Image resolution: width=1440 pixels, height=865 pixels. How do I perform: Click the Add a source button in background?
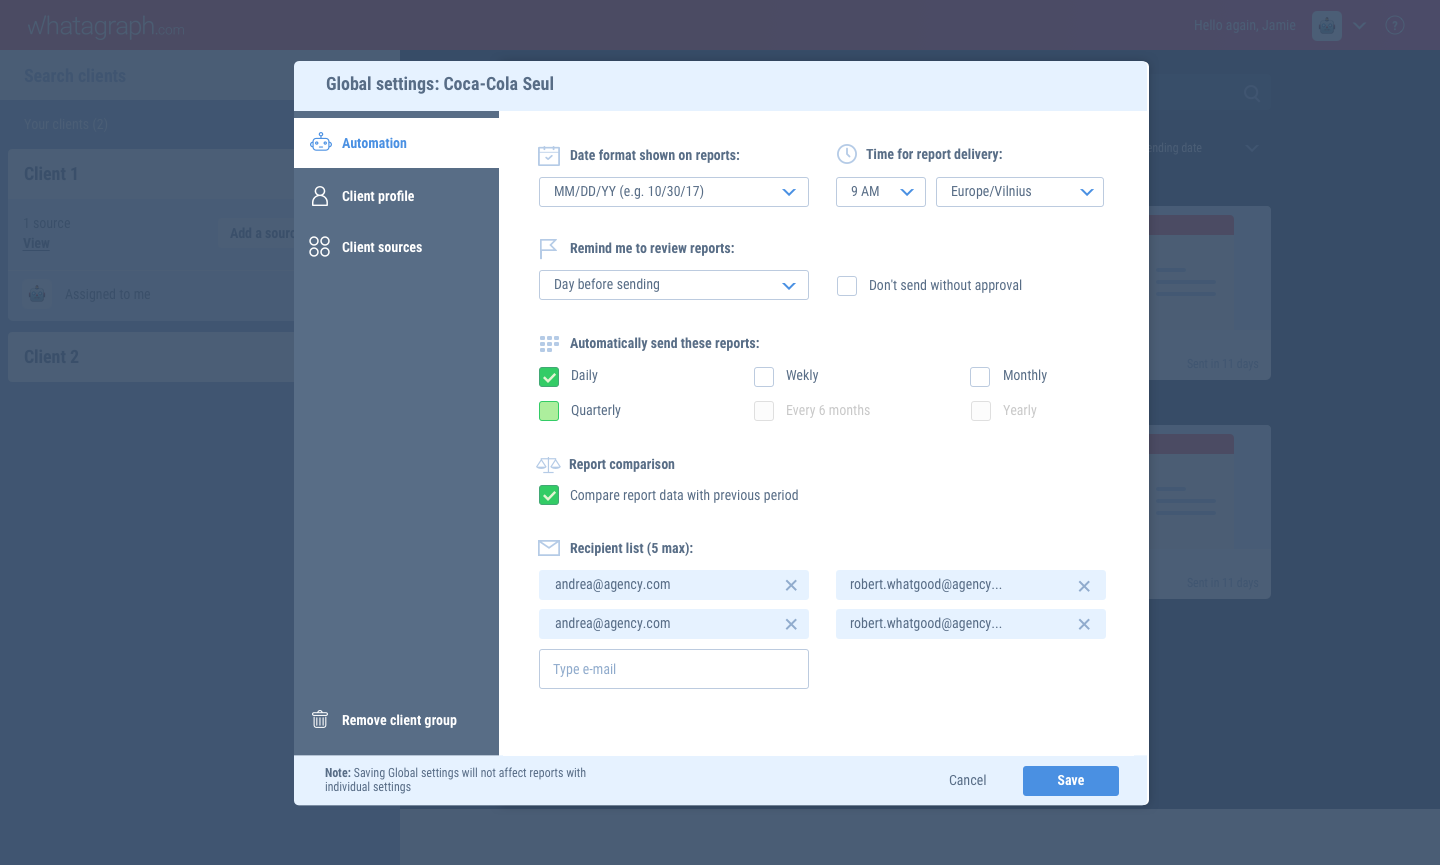[258, 233]
